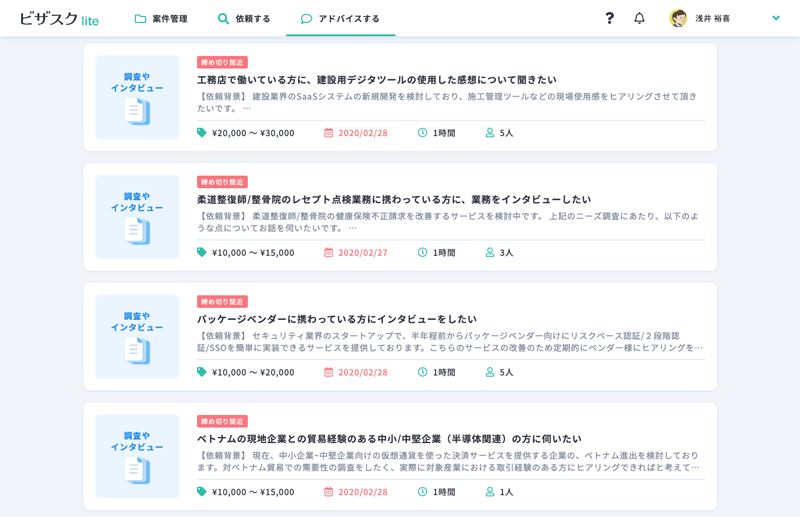Open the 案件管理 tab
This screenshot has height=517, width=800.
point(161,19)
